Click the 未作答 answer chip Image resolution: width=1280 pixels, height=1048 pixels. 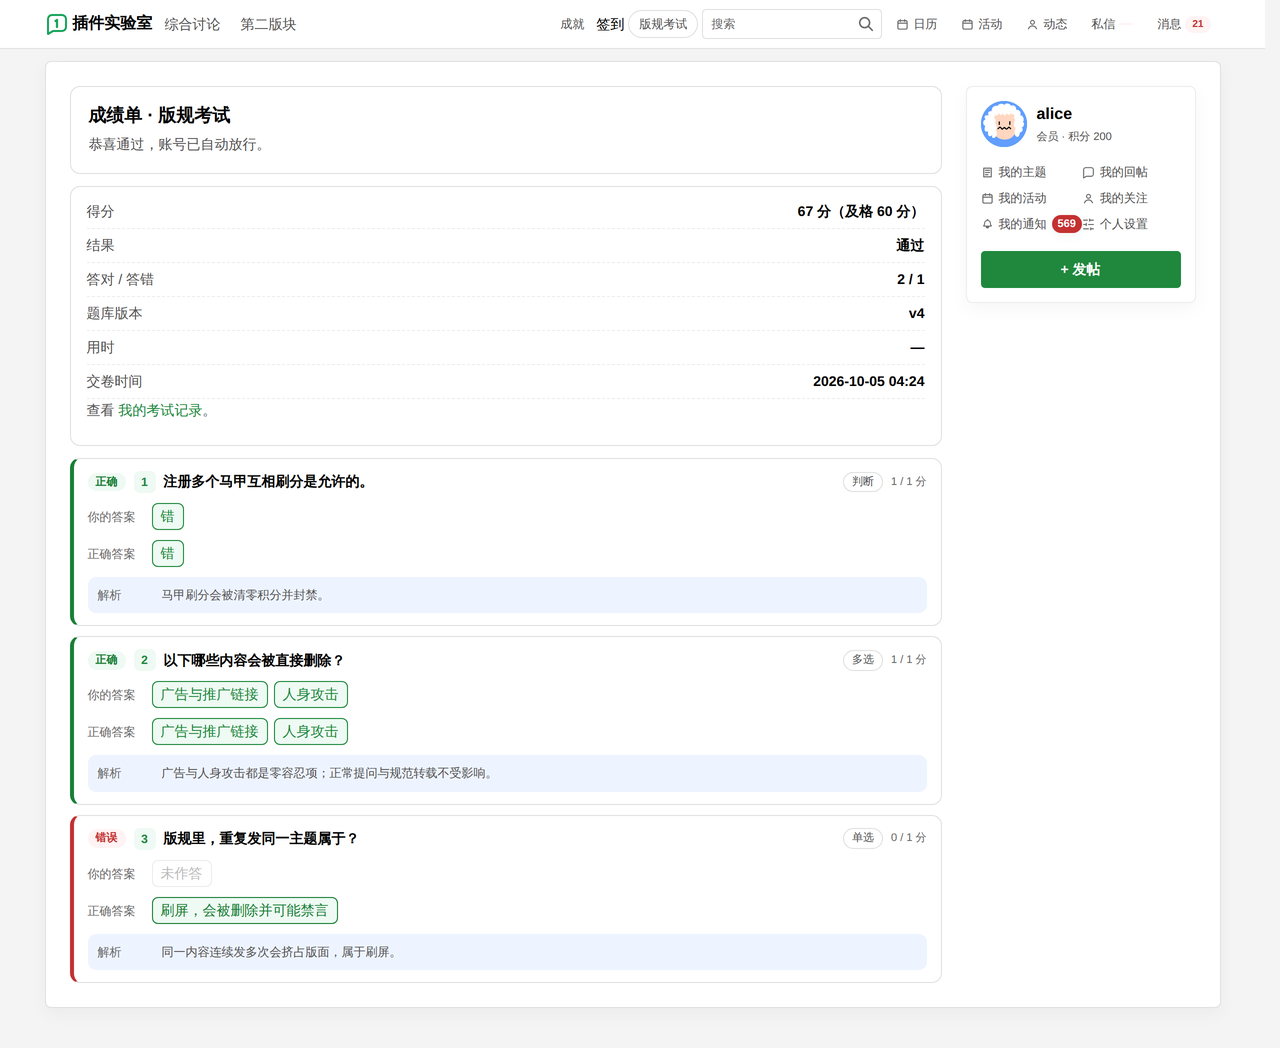click(181, 874)
